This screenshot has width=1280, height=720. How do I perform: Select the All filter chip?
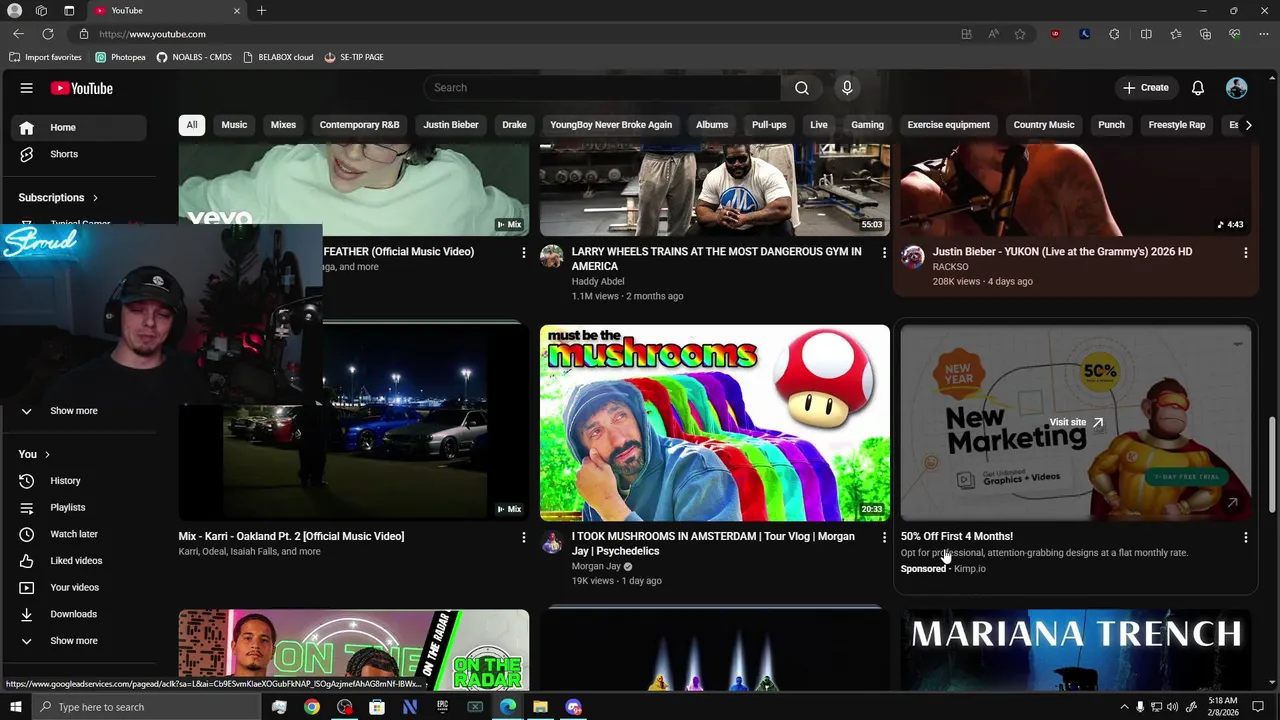(x=192, y=125)
